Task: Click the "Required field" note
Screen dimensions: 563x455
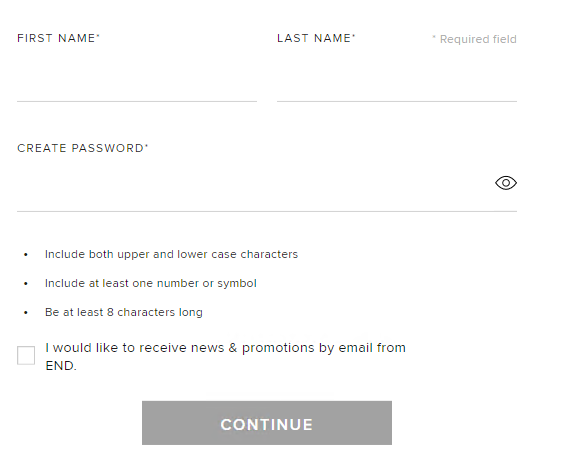Action: [x=474, y=39]
